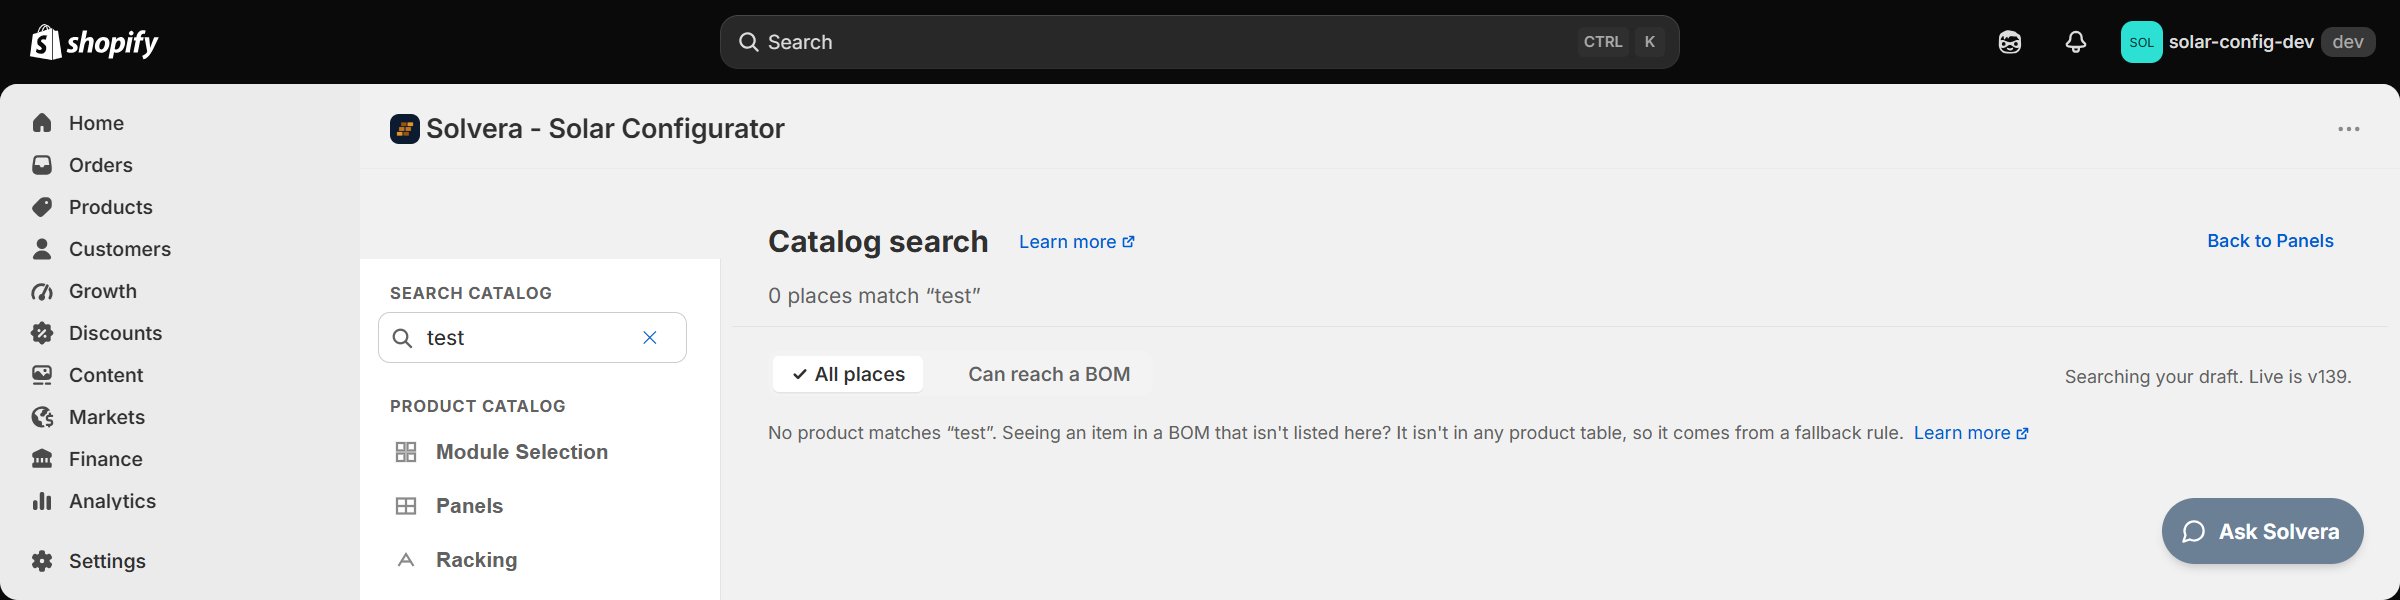Click 'Searching your draft. Live is v139.'
2400x600 pixels.
[2208, 377]
